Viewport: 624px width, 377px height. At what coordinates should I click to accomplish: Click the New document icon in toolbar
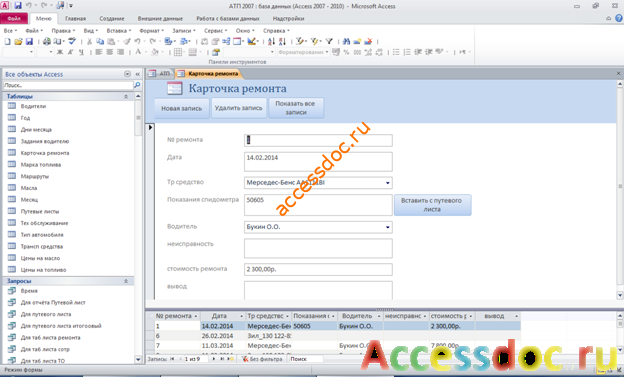click(x=7, y=41)
